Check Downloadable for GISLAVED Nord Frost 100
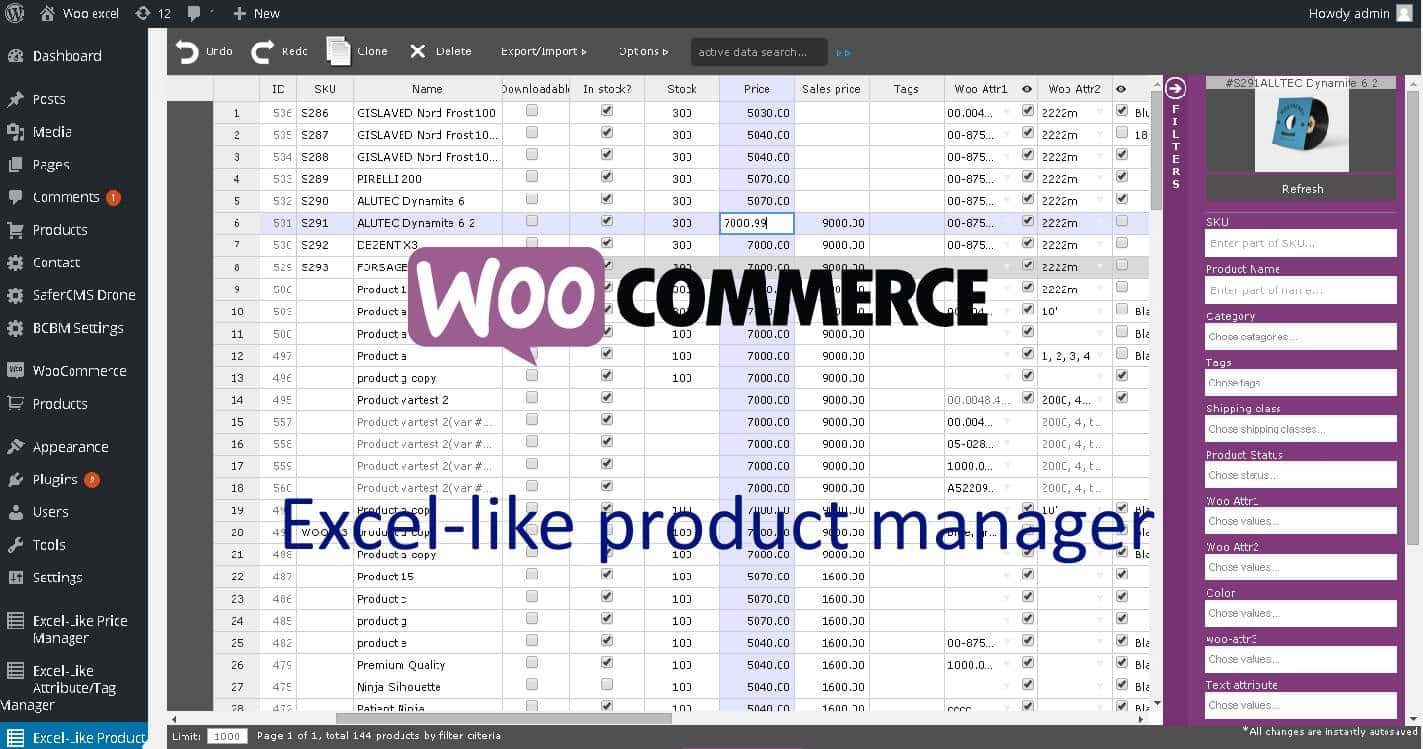The width and height of the screenshot is (1423, 749). click(532, 111)
